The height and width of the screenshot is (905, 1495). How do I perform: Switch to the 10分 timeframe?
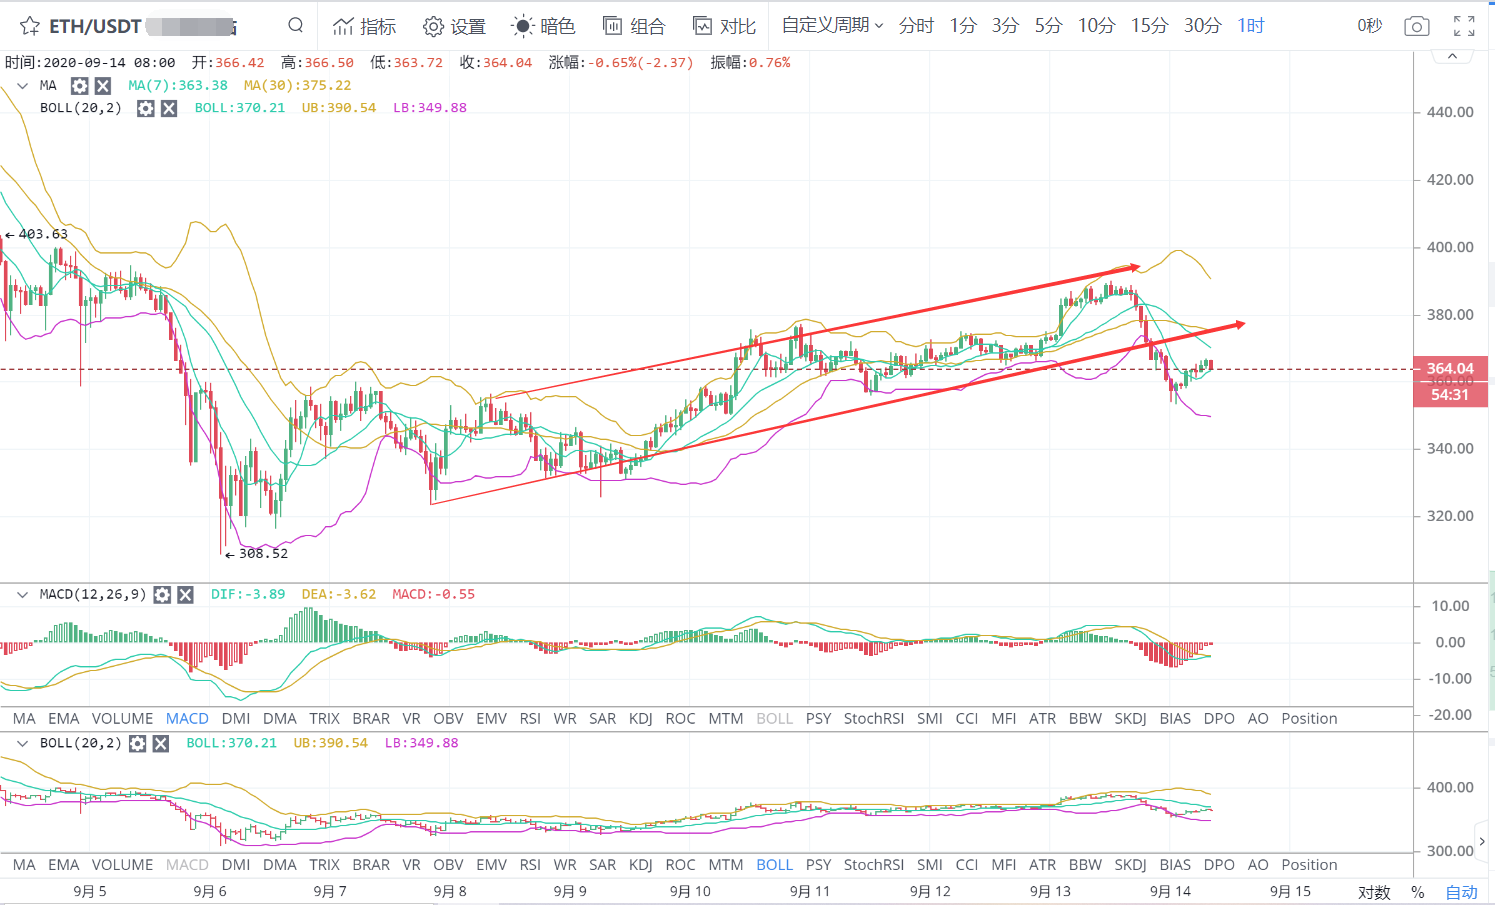coord(1096,26)
